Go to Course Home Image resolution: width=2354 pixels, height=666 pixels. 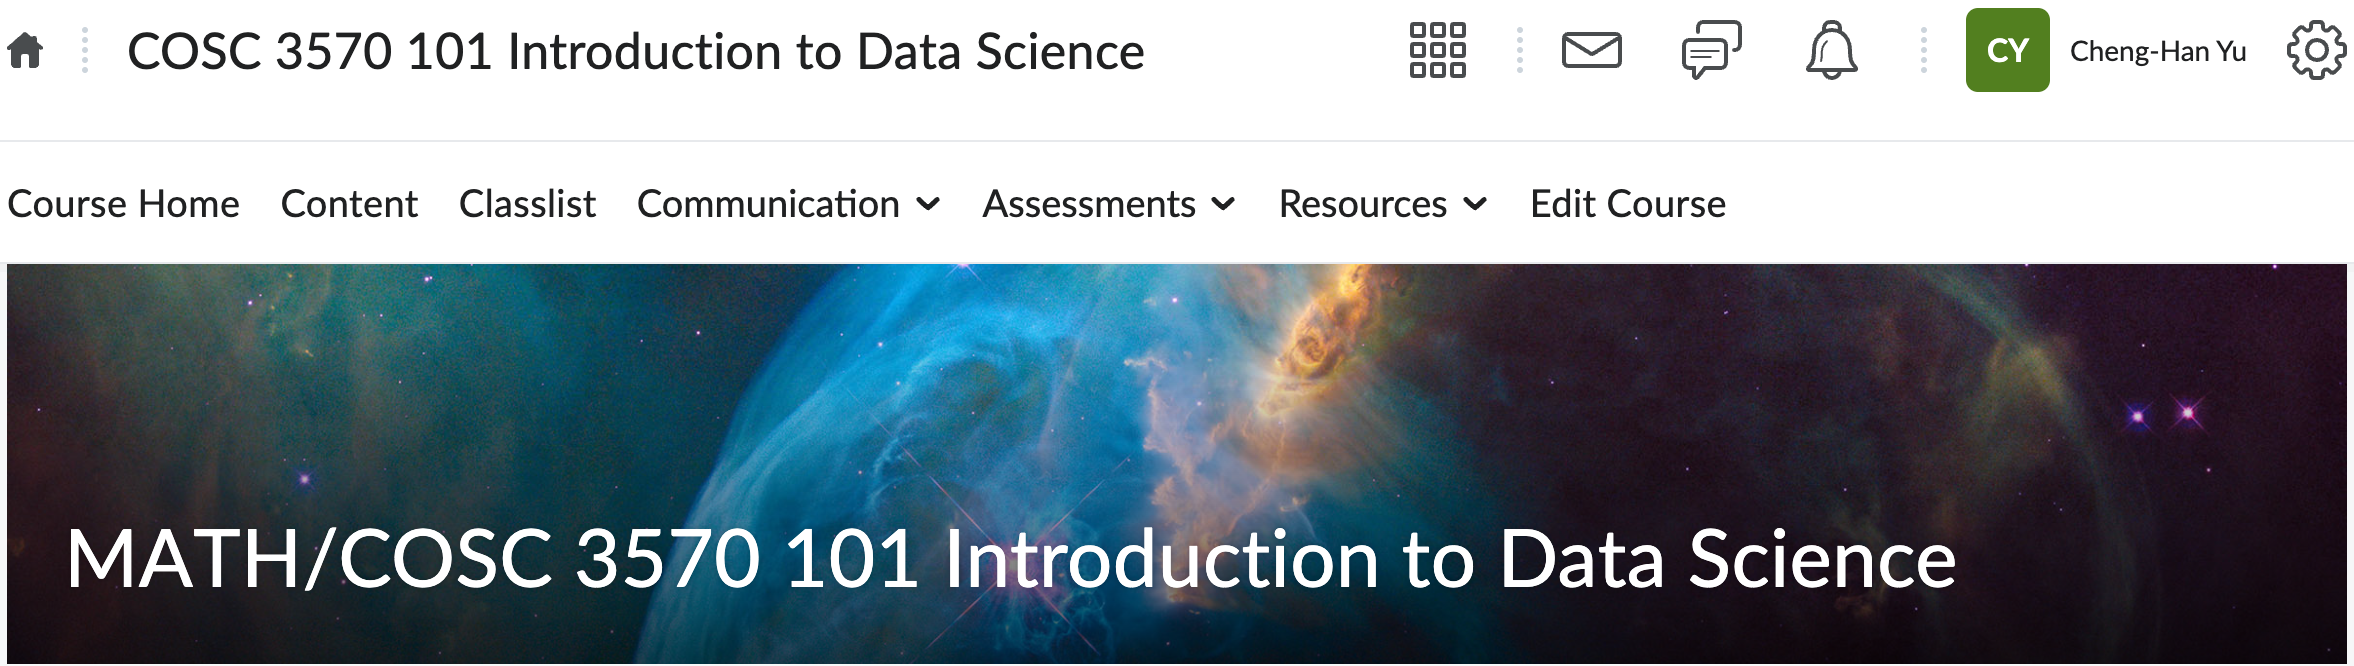124,204
